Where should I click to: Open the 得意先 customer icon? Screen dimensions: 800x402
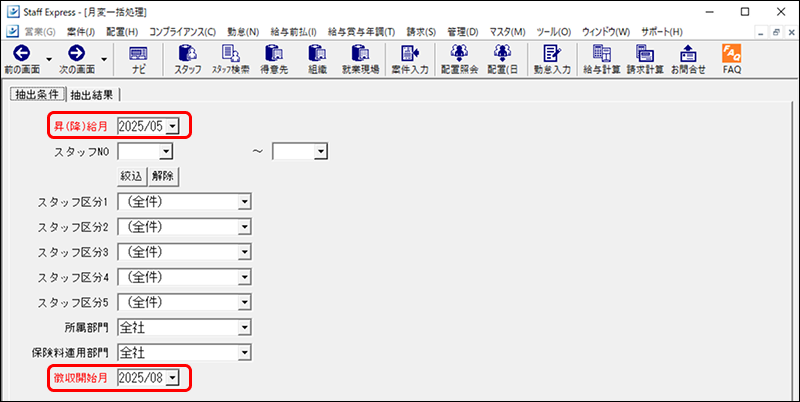coord(274,53)
